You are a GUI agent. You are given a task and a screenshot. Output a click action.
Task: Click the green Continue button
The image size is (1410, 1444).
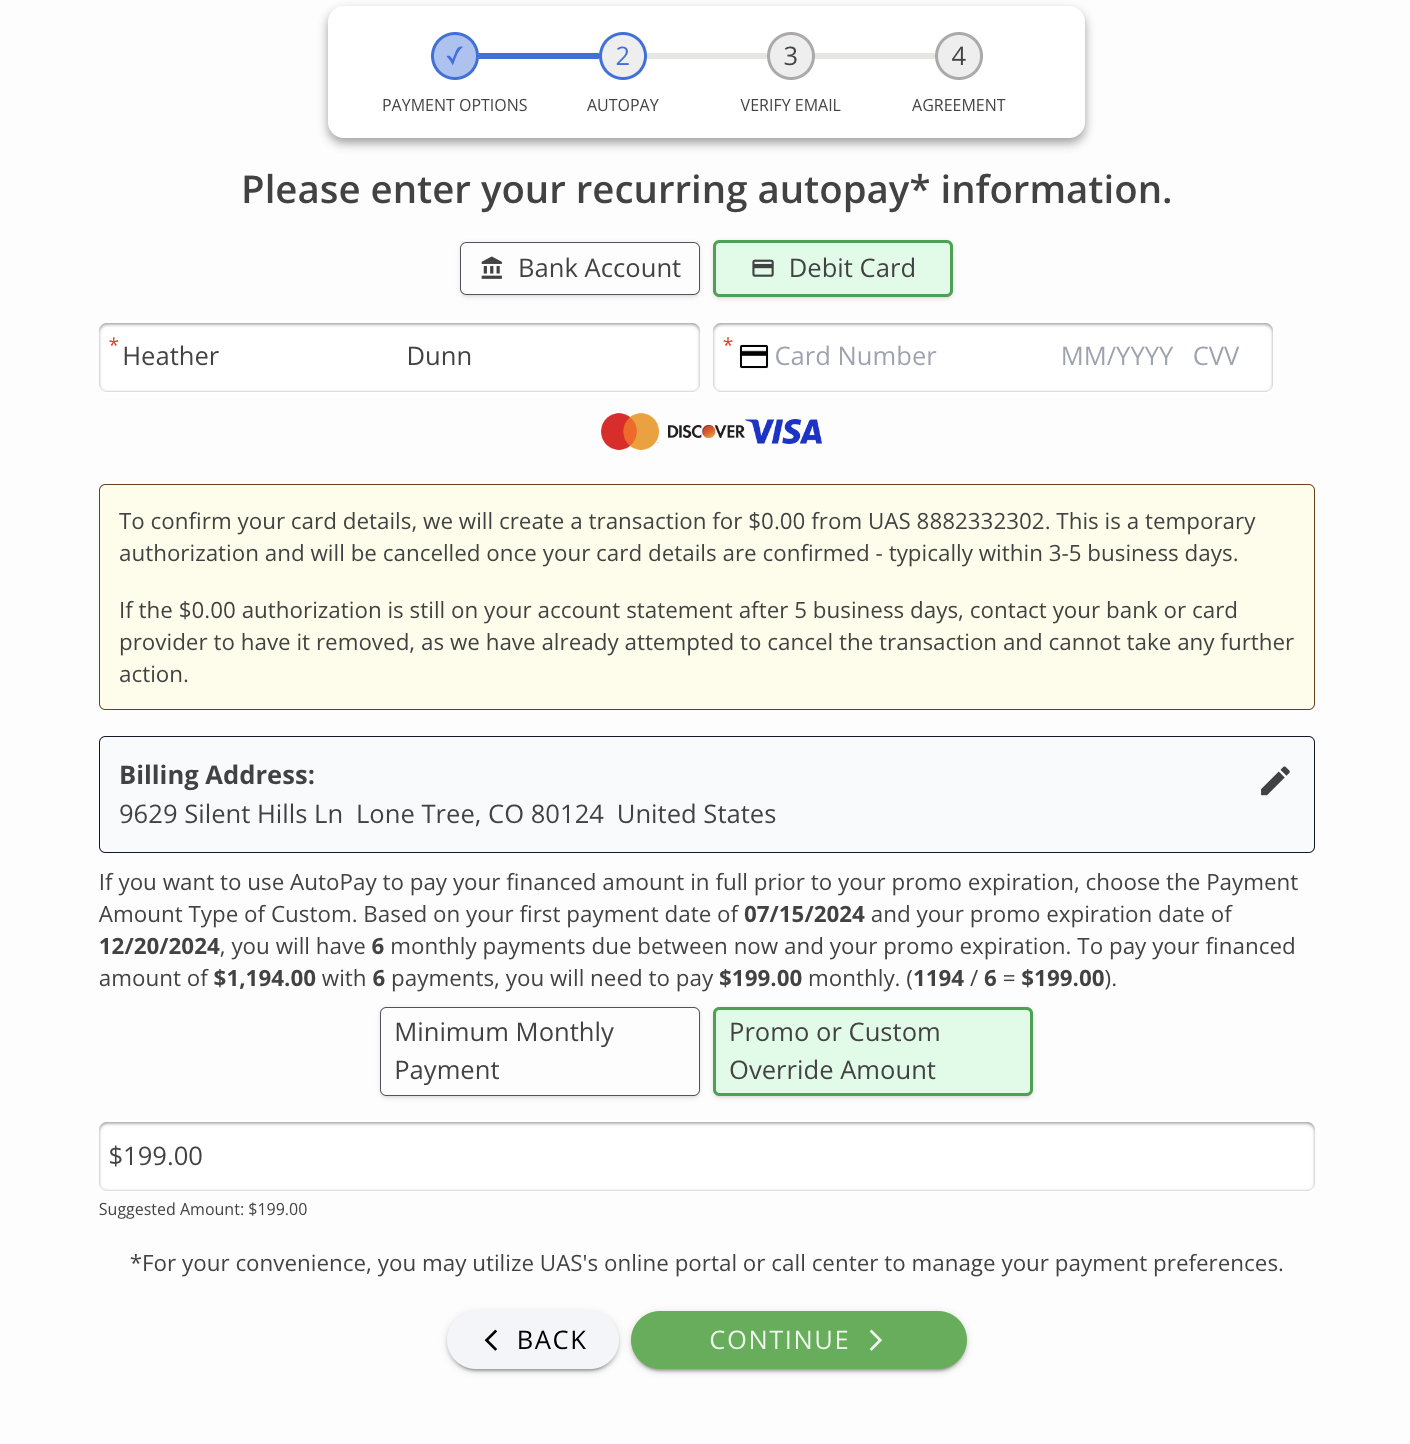(799, 1340)
